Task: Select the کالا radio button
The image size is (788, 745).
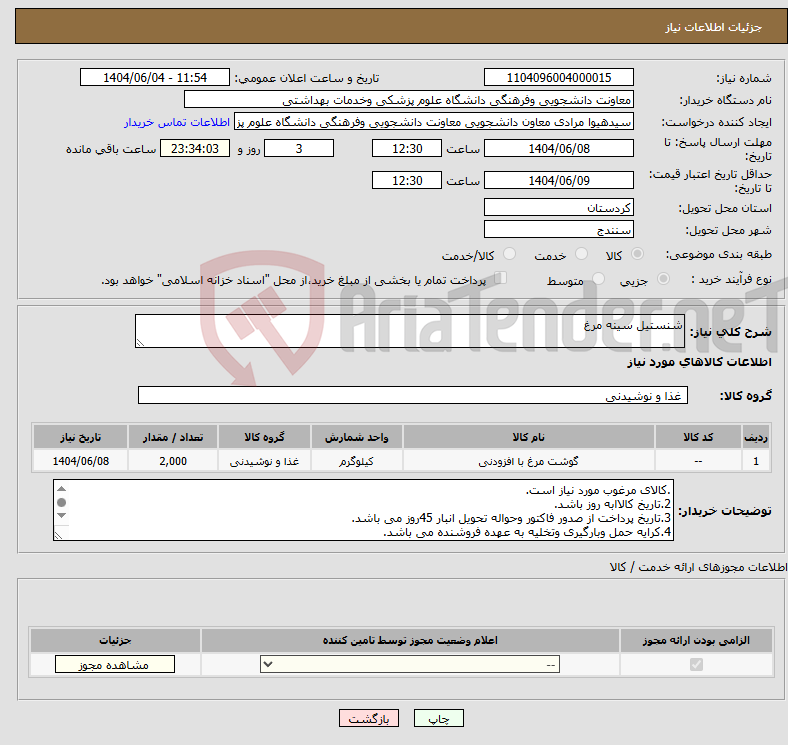Action: pyautogui.click(x=638, y=256)
